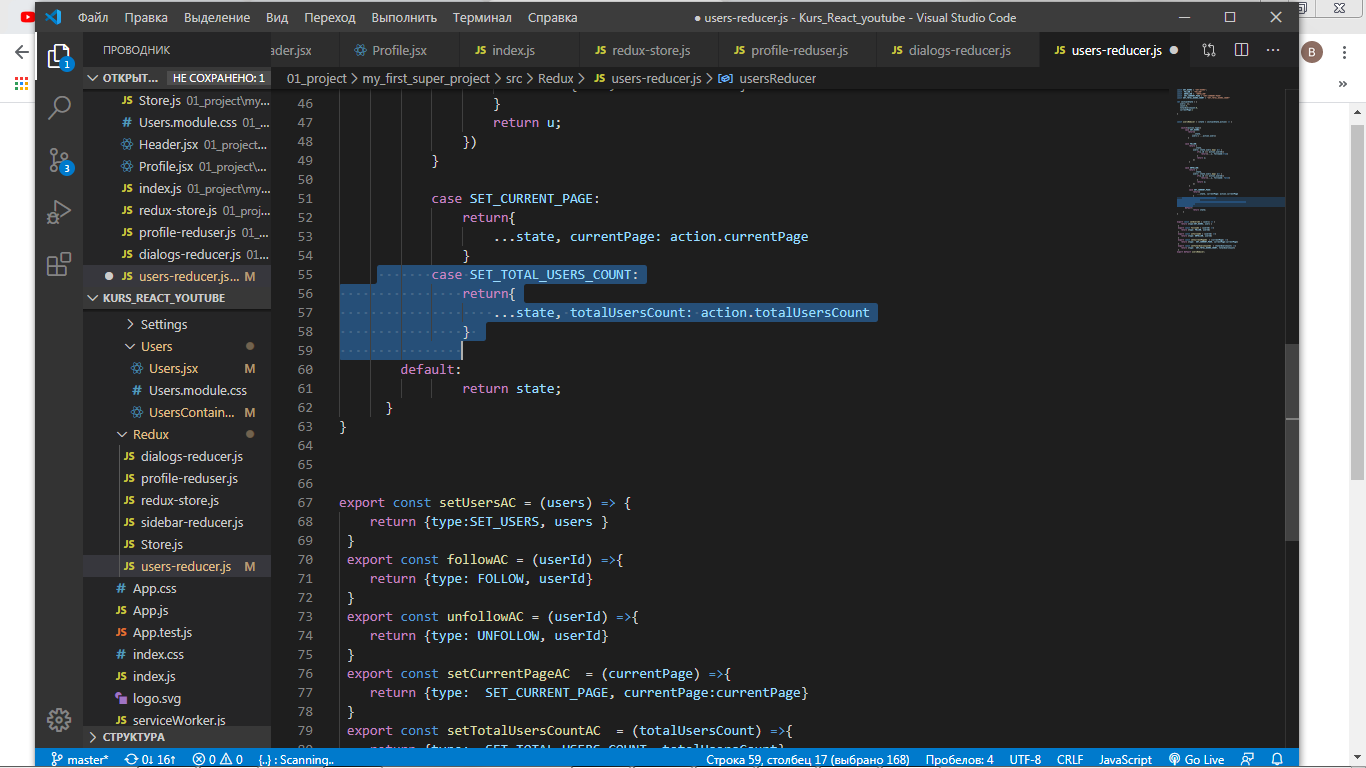Viewport: 1366px width, 768px height.
Task: Open the Manage gear icon
Action: [x=59, y=720]
